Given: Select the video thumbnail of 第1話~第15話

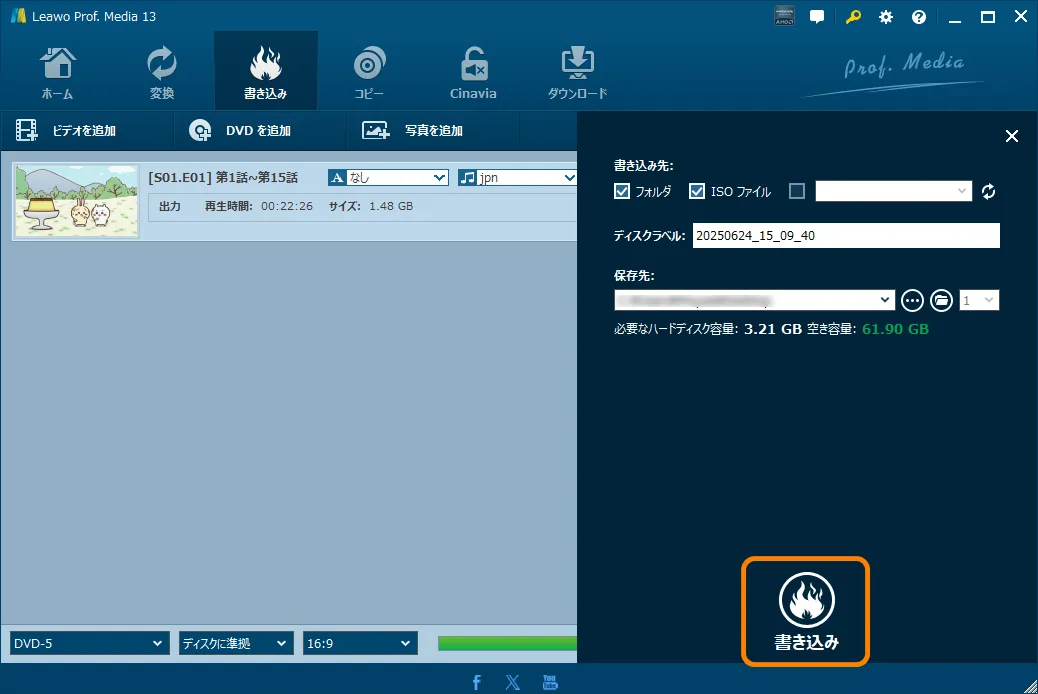Looking at the screenshot, I should coord(77,201).
